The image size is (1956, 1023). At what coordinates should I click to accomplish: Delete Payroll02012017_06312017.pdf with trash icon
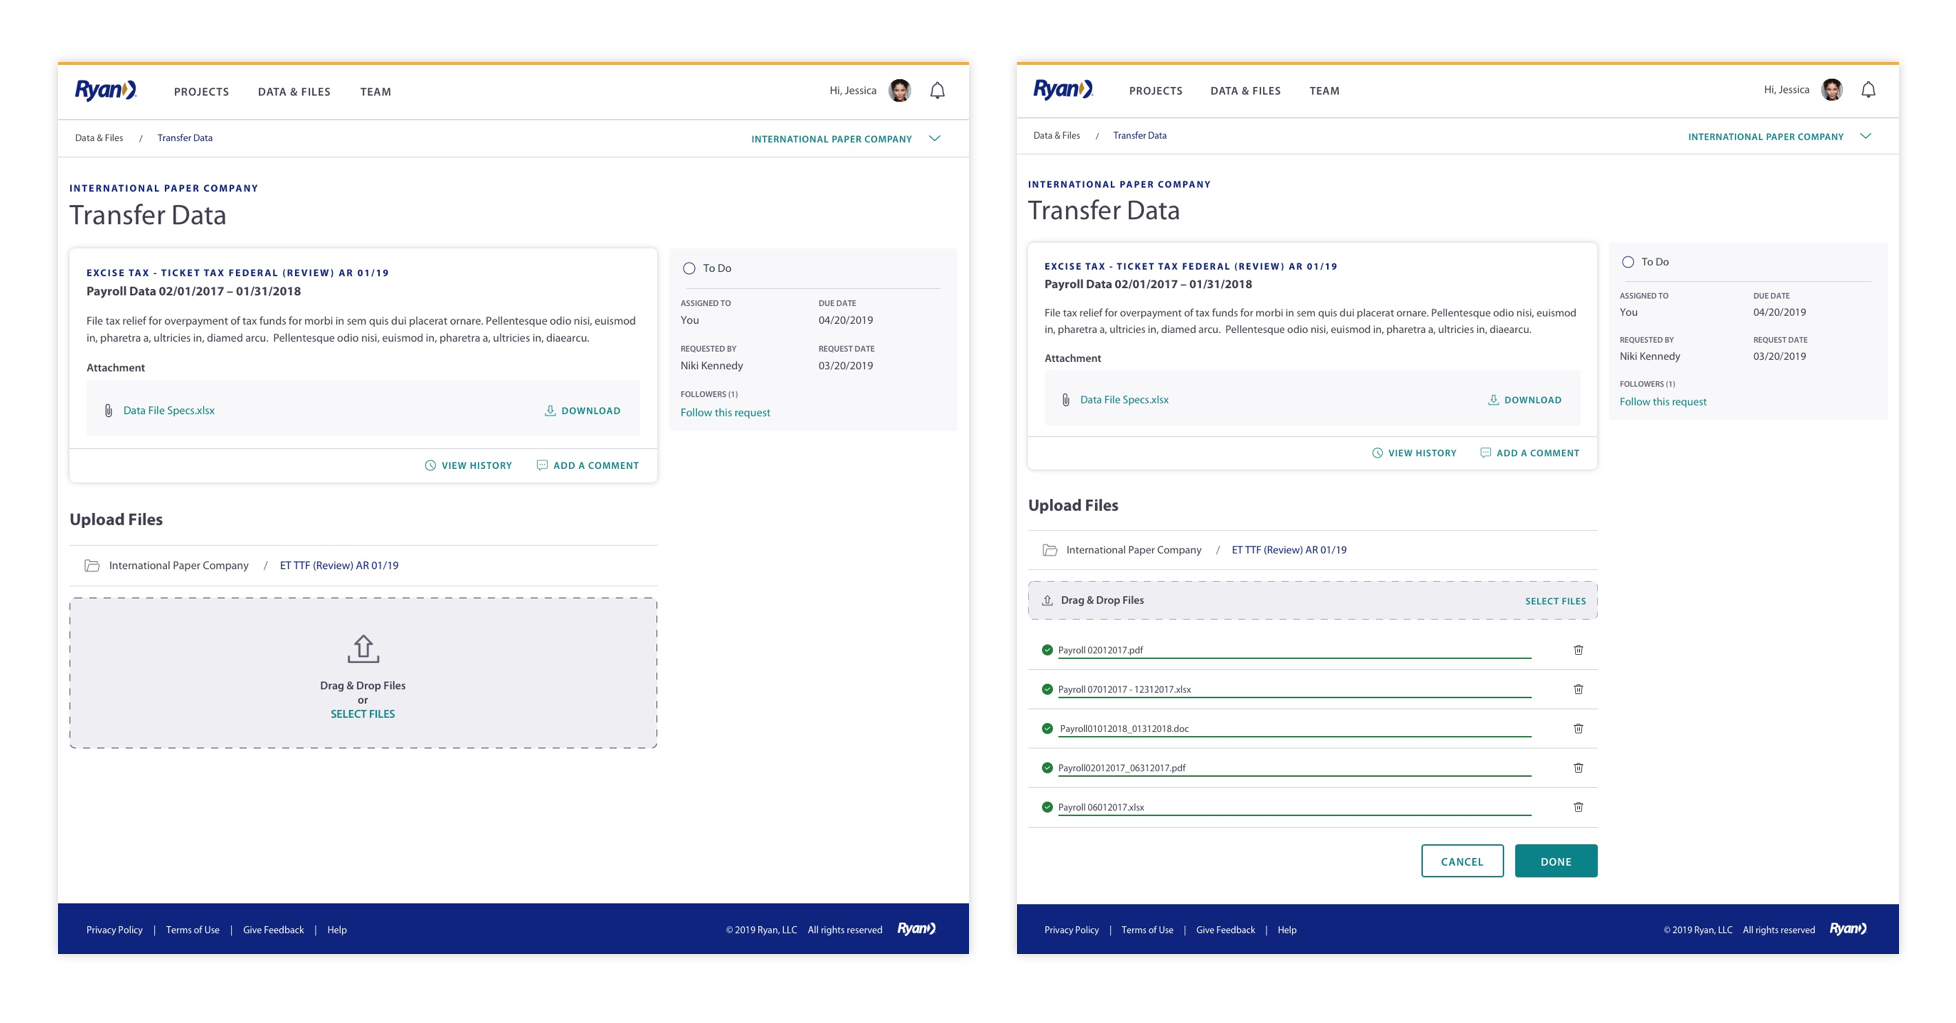tap(1578, 768)
